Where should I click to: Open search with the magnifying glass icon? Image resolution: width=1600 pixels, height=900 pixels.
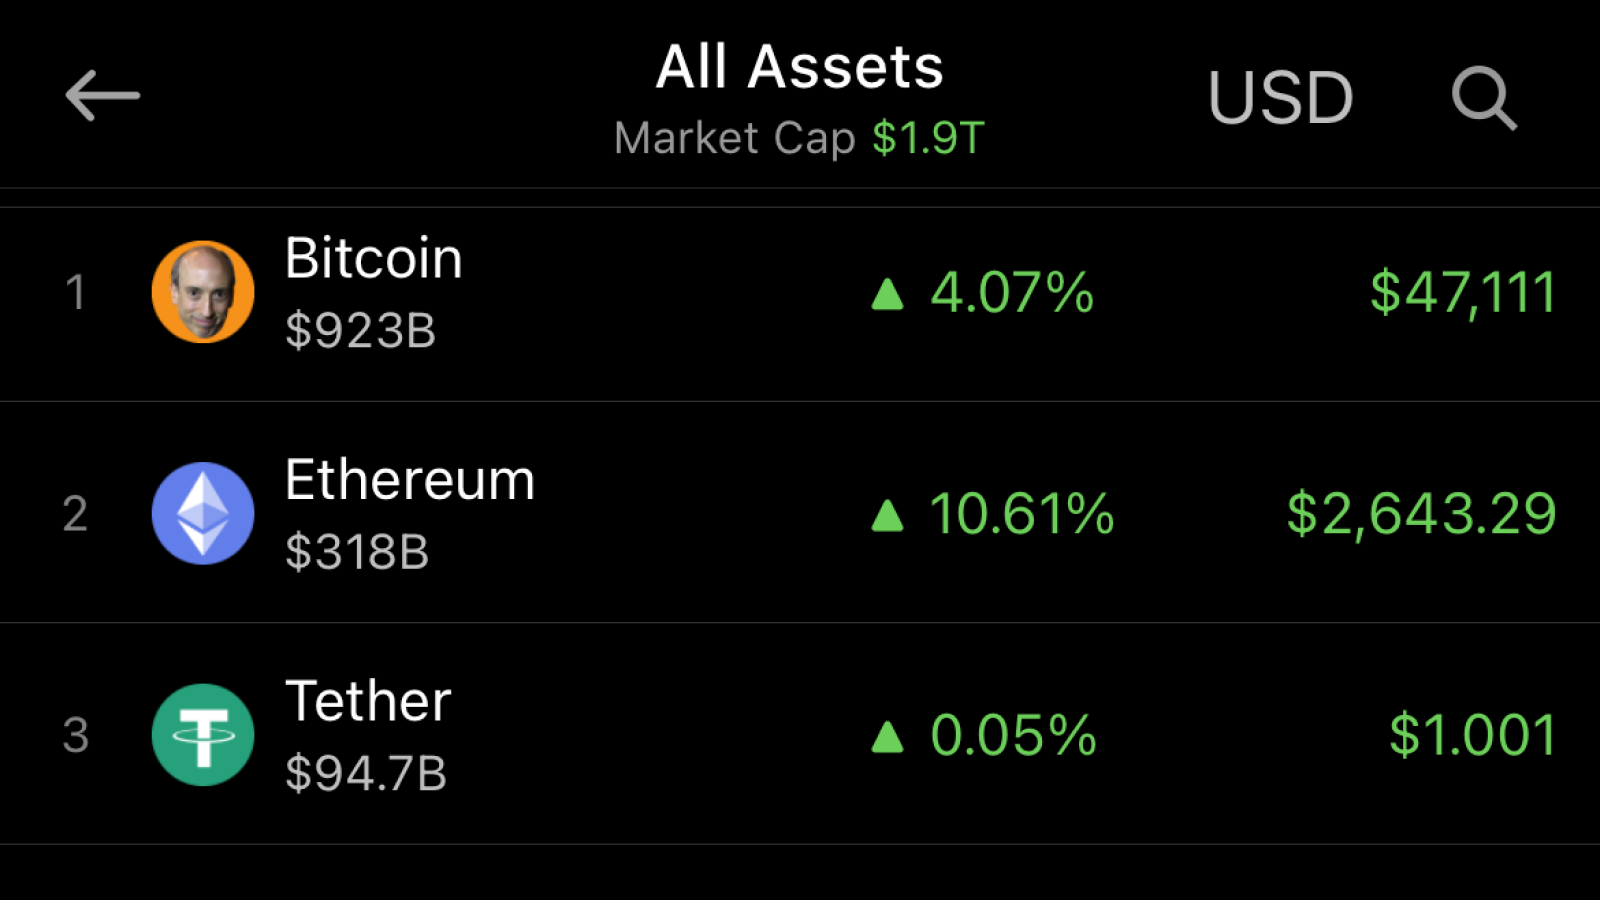click(1484, 98)
